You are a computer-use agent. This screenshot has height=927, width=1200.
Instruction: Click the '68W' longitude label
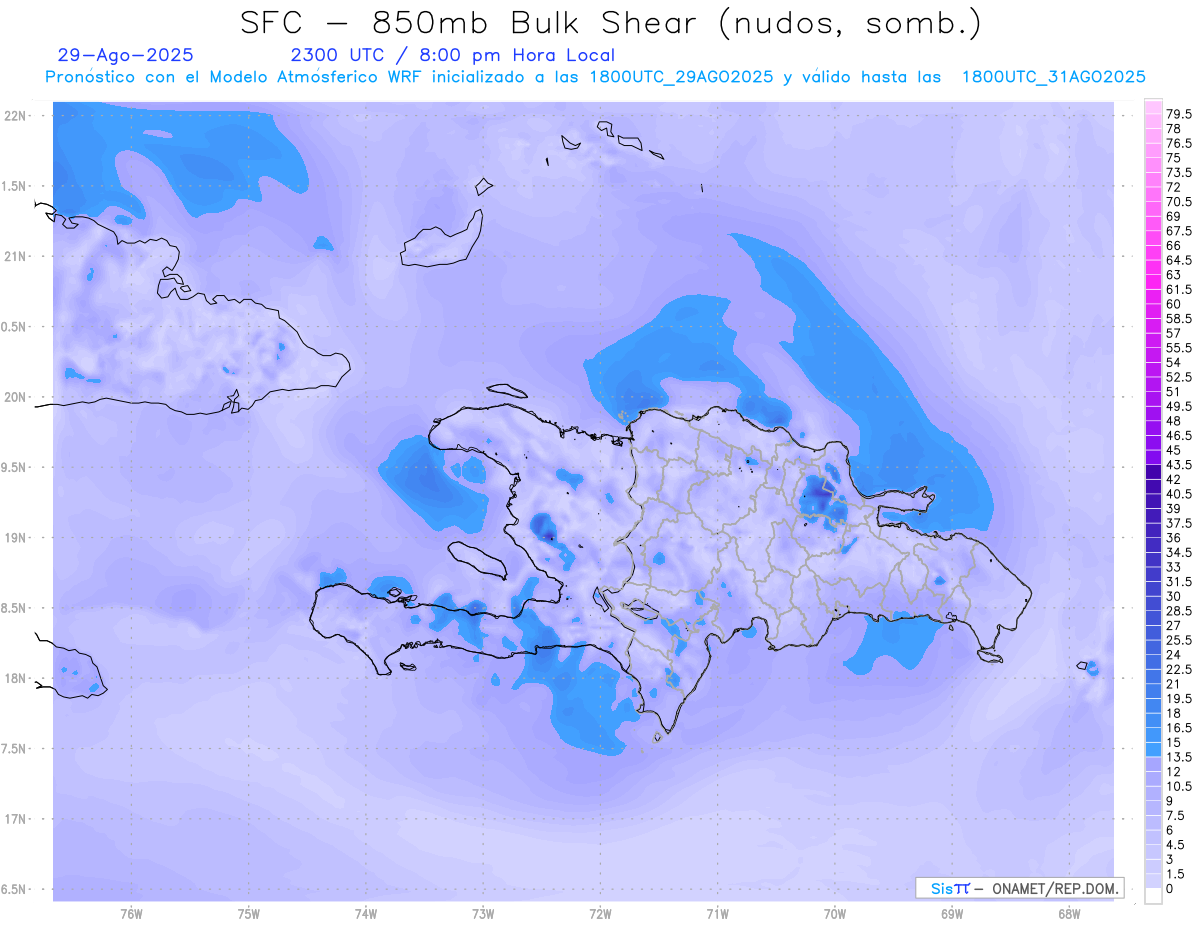click(1069, 913)
